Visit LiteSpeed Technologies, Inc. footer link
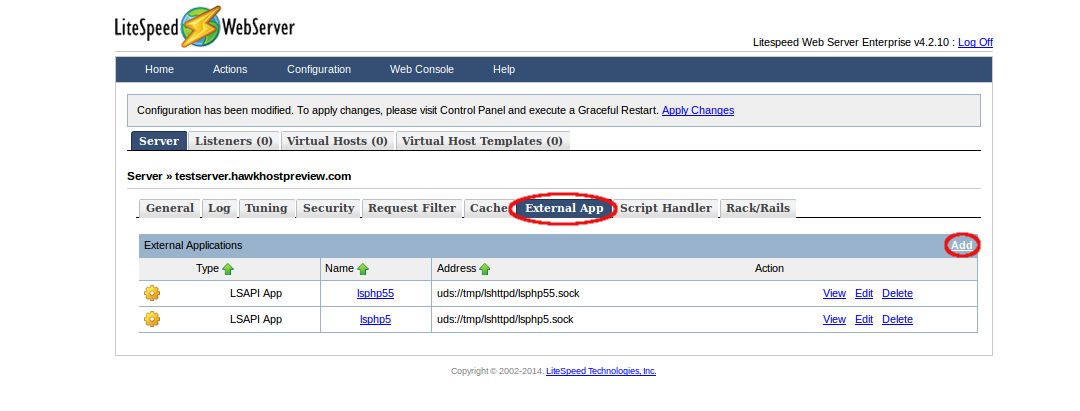The image size is (1080, 411). [x=601, y=371]
